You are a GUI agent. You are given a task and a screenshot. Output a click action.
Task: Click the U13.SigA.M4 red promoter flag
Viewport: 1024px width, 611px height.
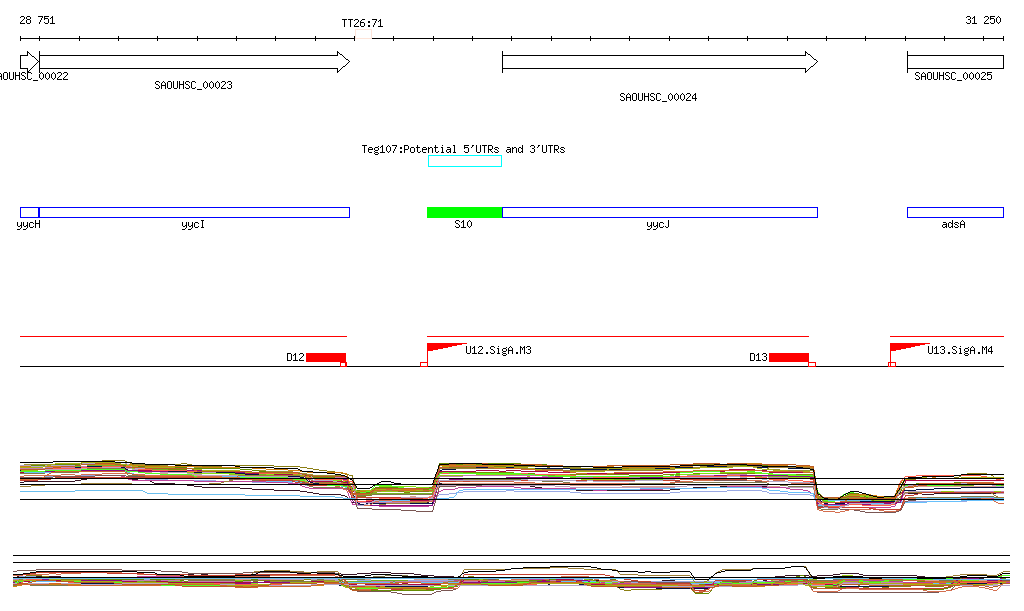pos(905,348)
